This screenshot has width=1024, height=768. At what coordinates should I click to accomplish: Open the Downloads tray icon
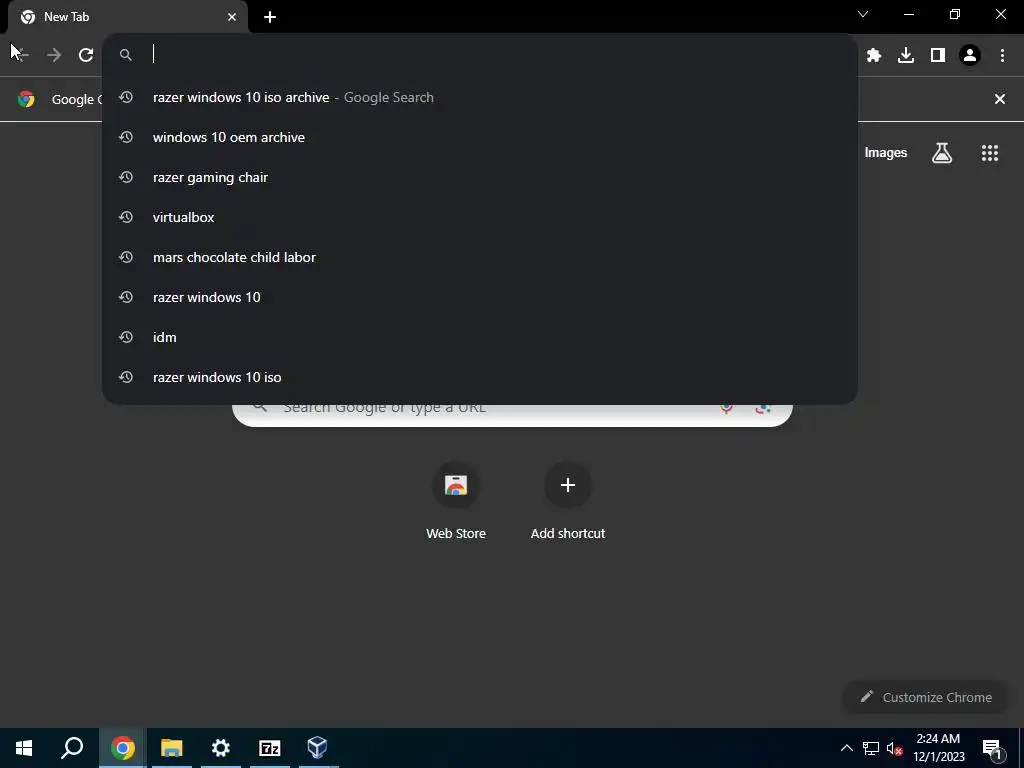coord(906,55)
